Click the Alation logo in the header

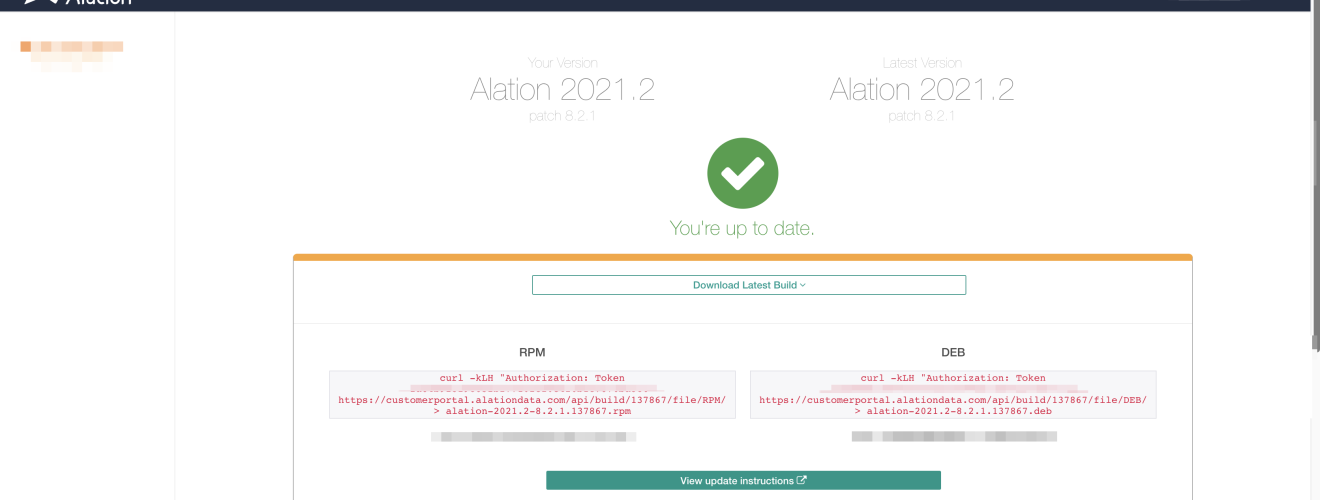[x=78, y=3]
